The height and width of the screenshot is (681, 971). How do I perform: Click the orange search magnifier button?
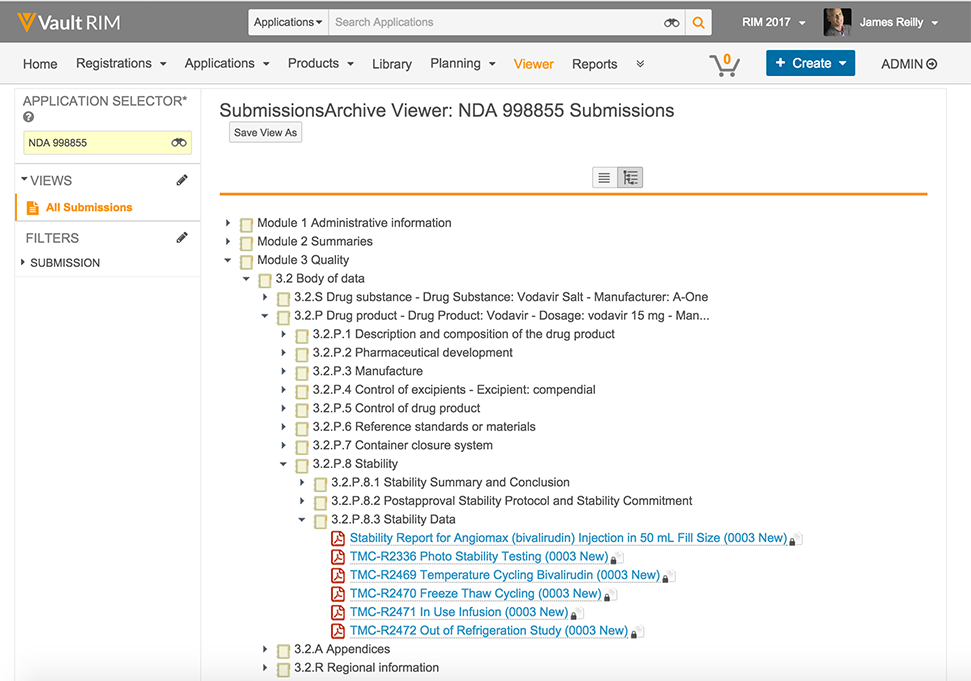pyautogui.click(x=698, y=22)
